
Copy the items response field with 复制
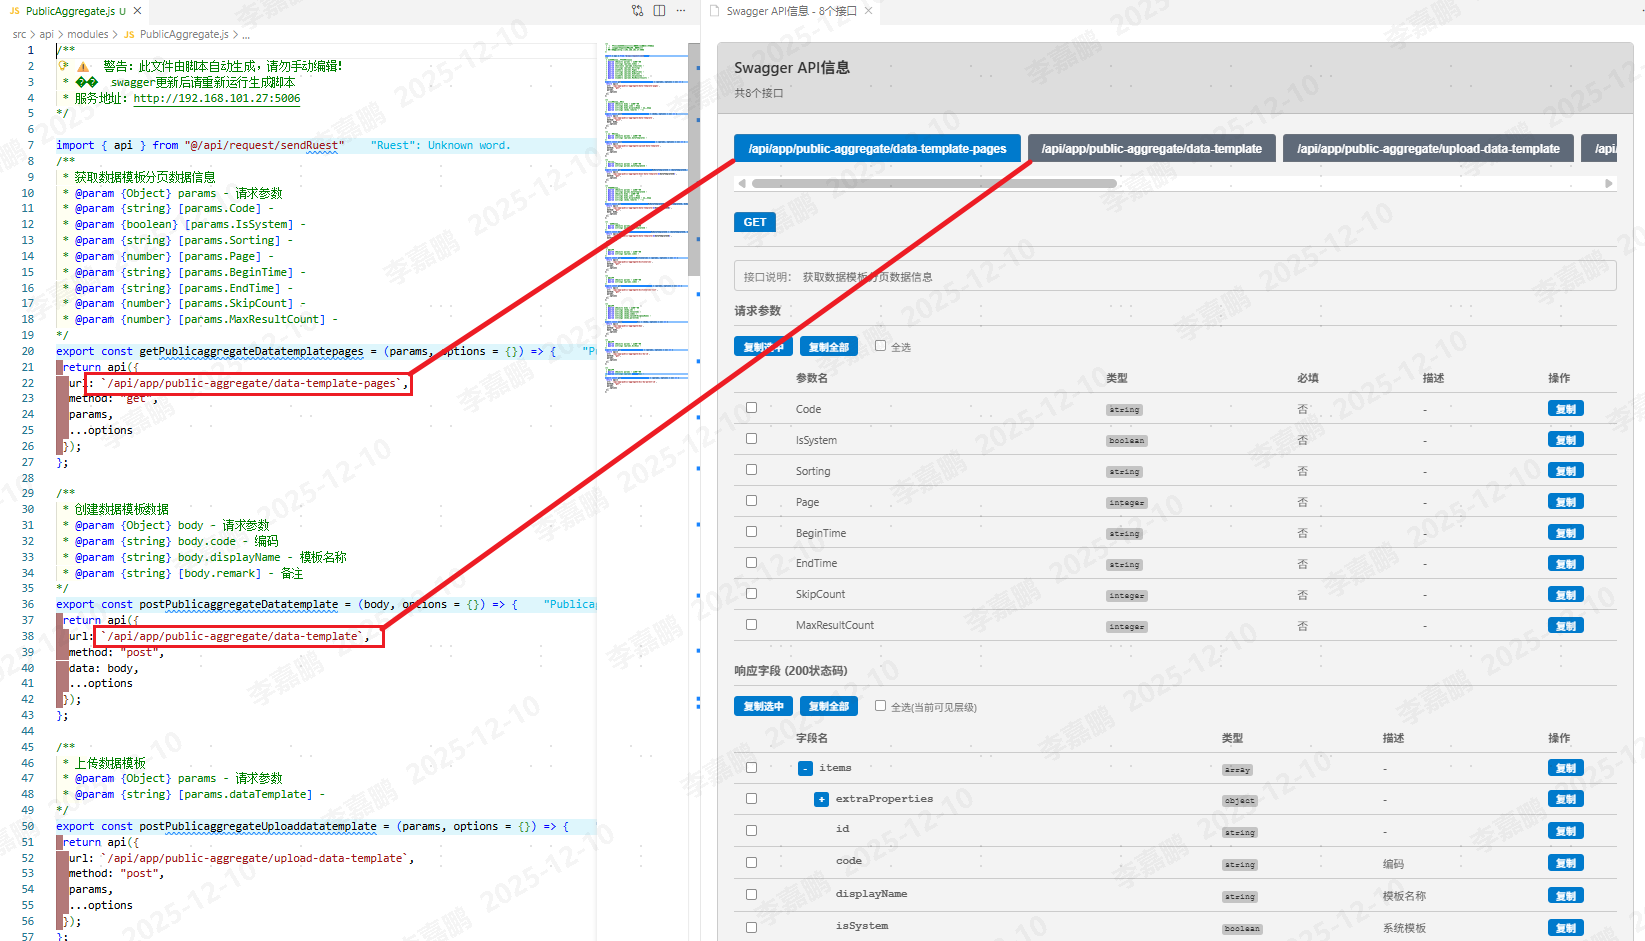(1566, 768)
